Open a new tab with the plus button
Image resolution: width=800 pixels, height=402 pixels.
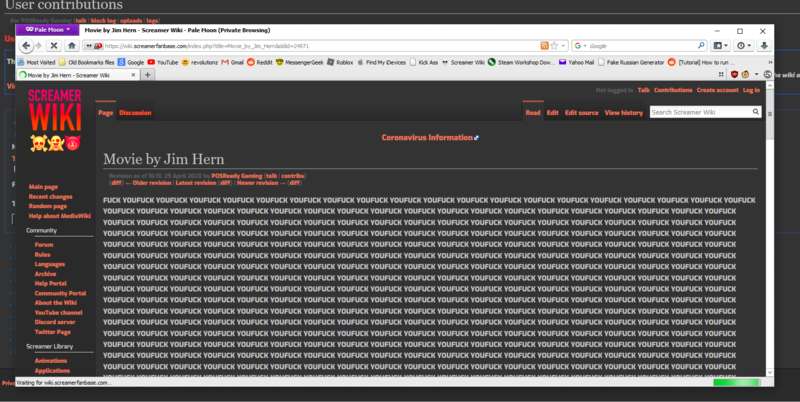click(147, 75)
